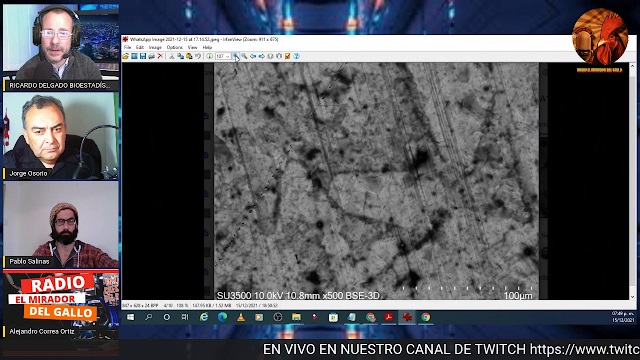This screenshot has width=640, height=360.
Task: Open the View menu
Action: 193,47
